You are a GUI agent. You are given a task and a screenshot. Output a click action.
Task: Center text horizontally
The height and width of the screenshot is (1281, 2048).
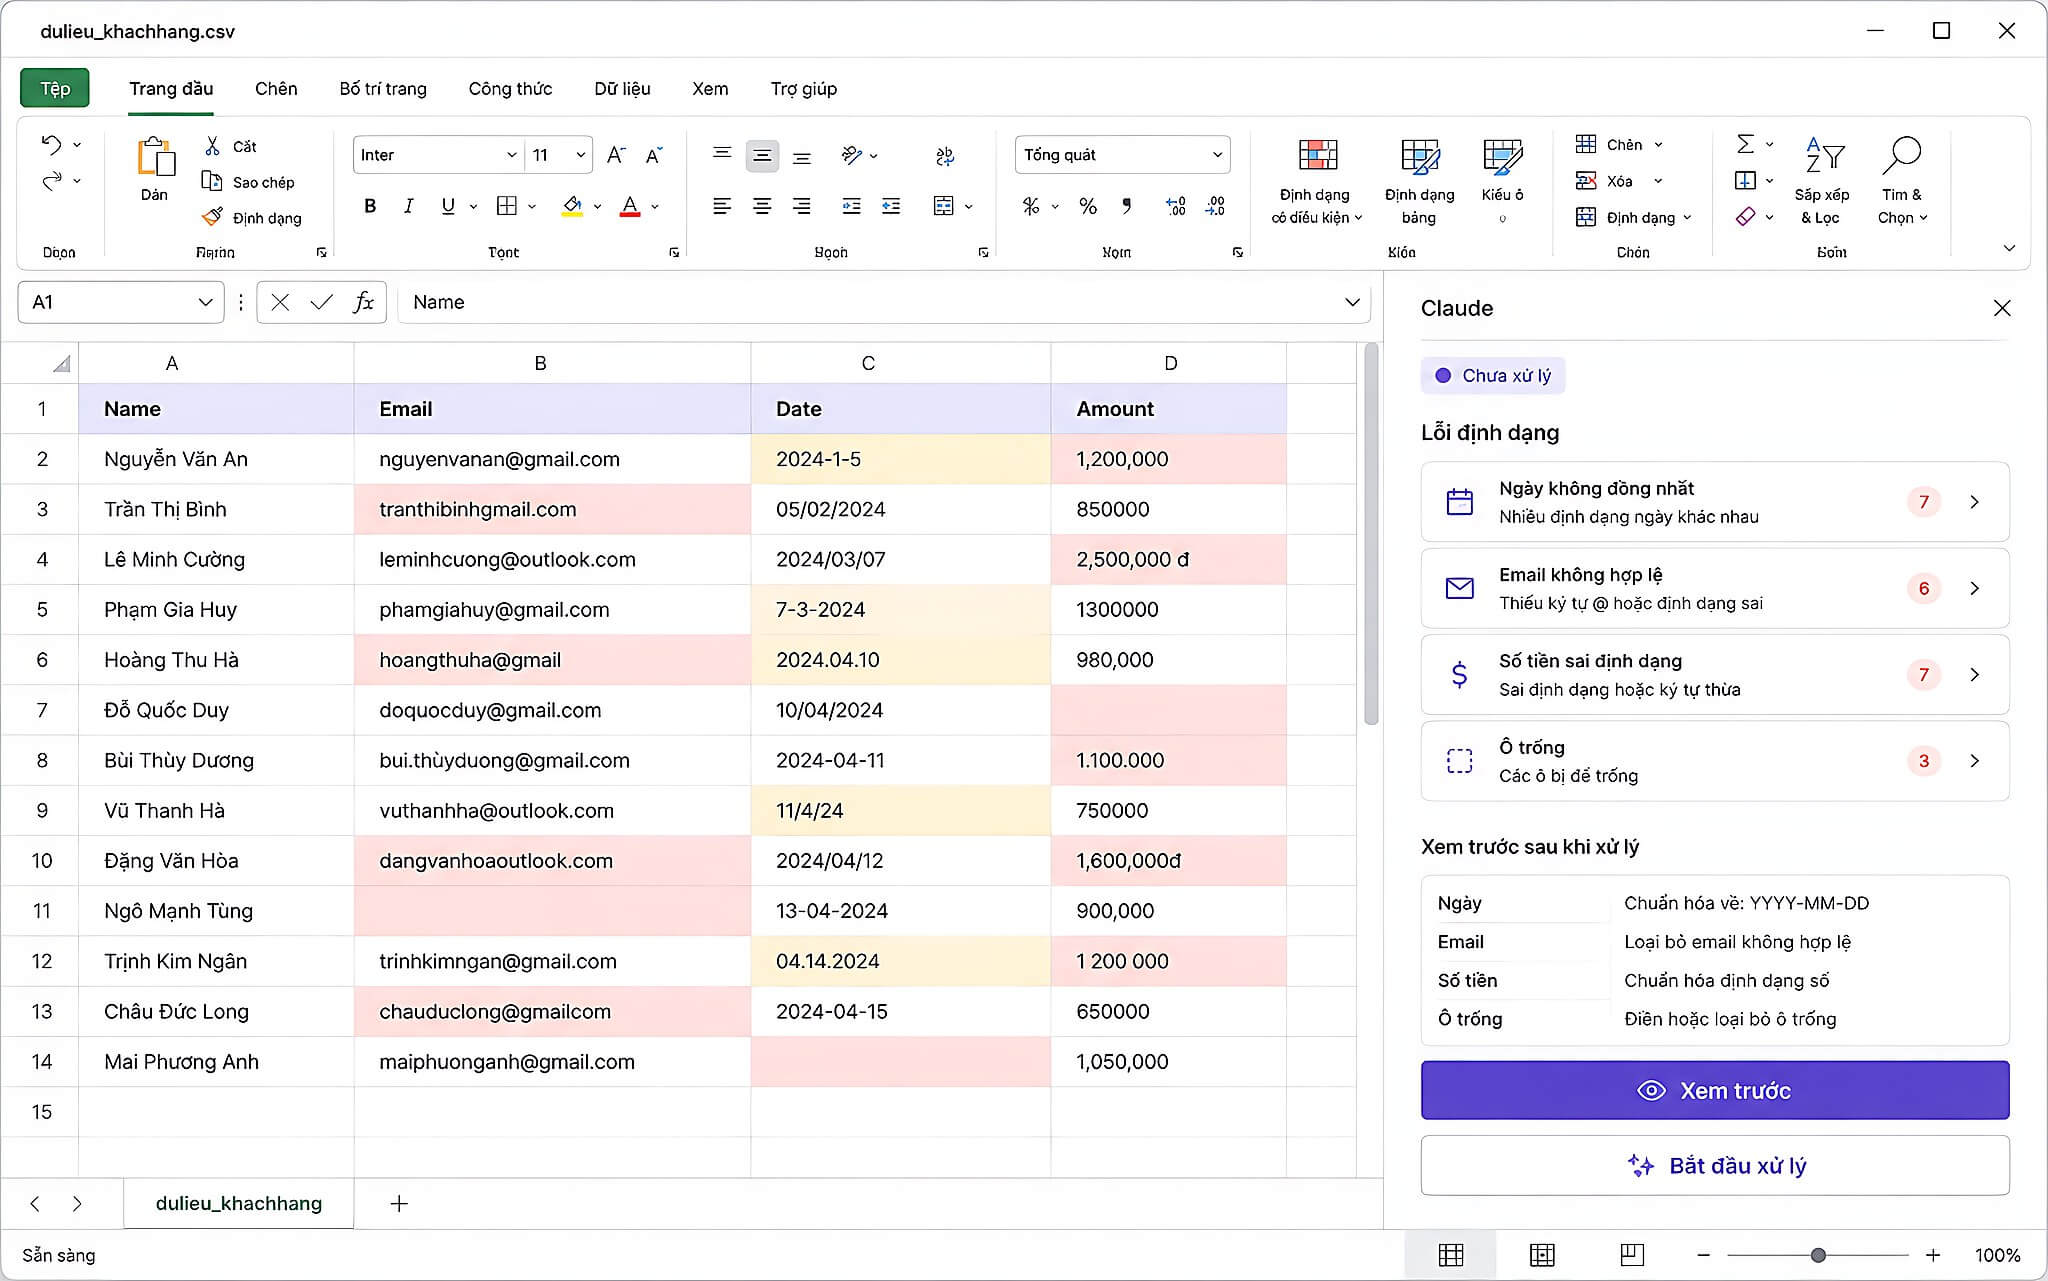(762, 206)
